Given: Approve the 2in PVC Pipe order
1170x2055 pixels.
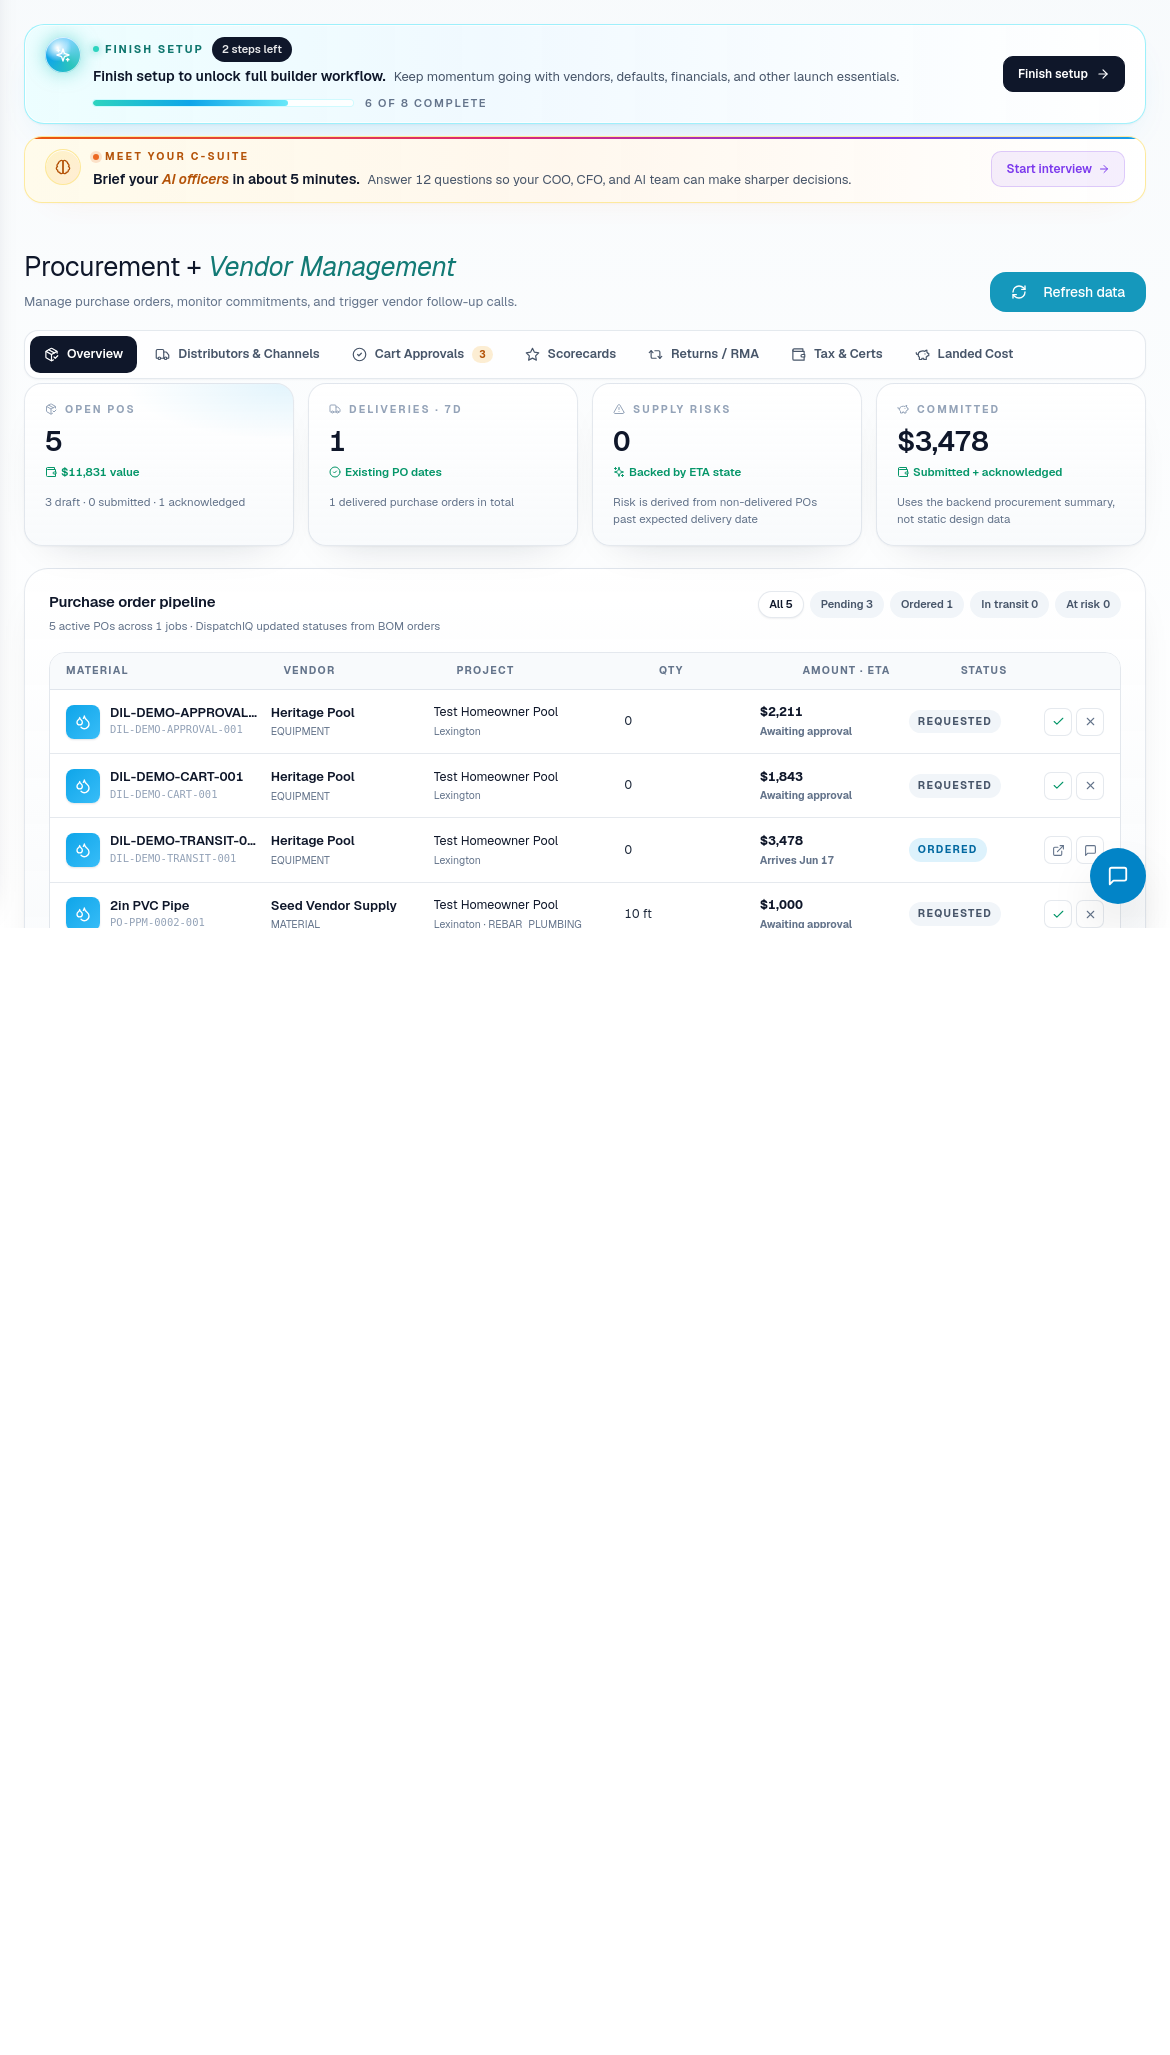Looking at the screenshot, I should coord(1058,914).
